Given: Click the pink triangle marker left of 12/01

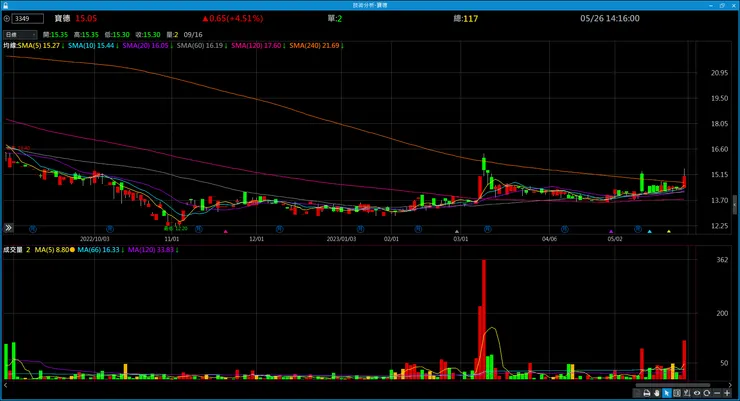Looking at the screenshot, I should pos(226,231).
